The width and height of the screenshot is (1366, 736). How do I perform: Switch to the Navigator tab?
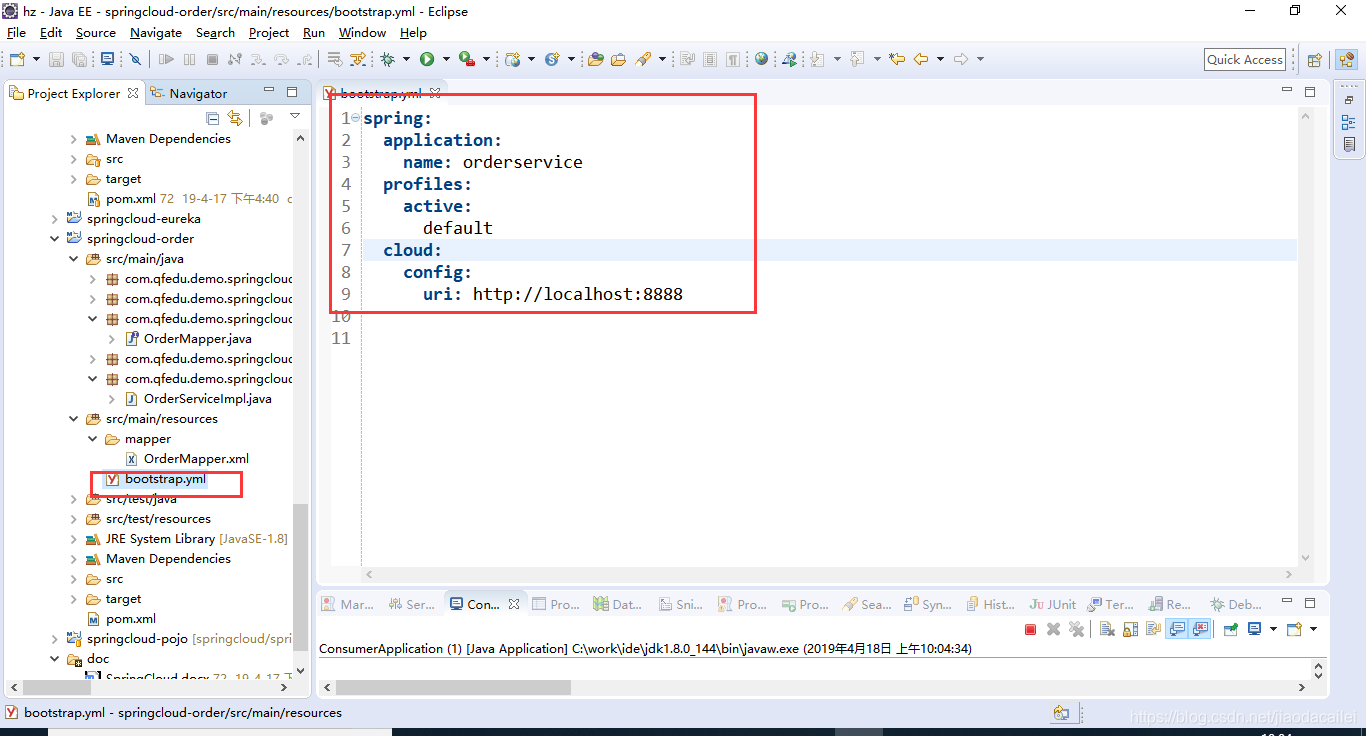coord(189,93)
